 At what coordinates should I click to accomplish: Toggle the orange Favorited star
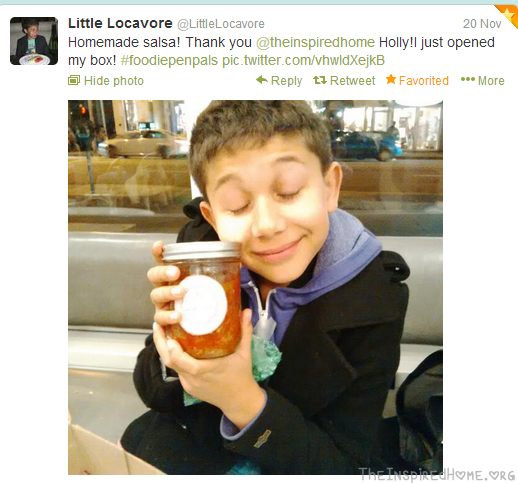click(x=391, y=79)
